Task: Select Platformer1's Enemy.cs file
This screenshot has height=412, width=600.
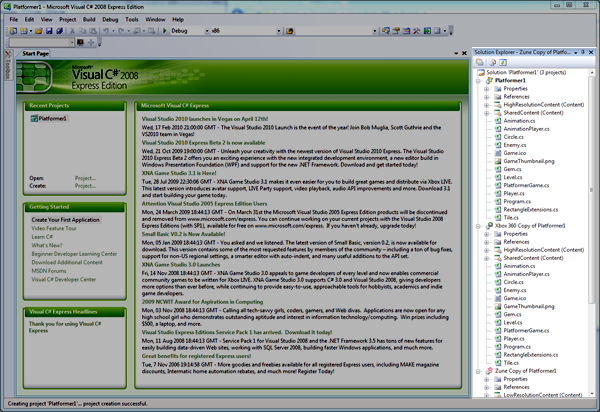Action: [x=515, y=145]
